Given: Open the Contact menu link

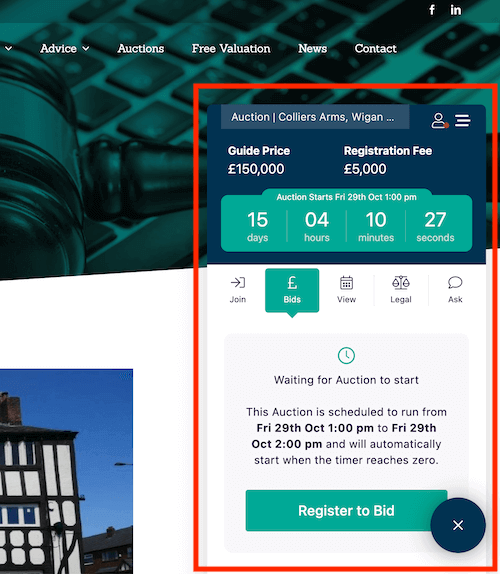Looking at the screenshot, I should click(x=376, y=48).
